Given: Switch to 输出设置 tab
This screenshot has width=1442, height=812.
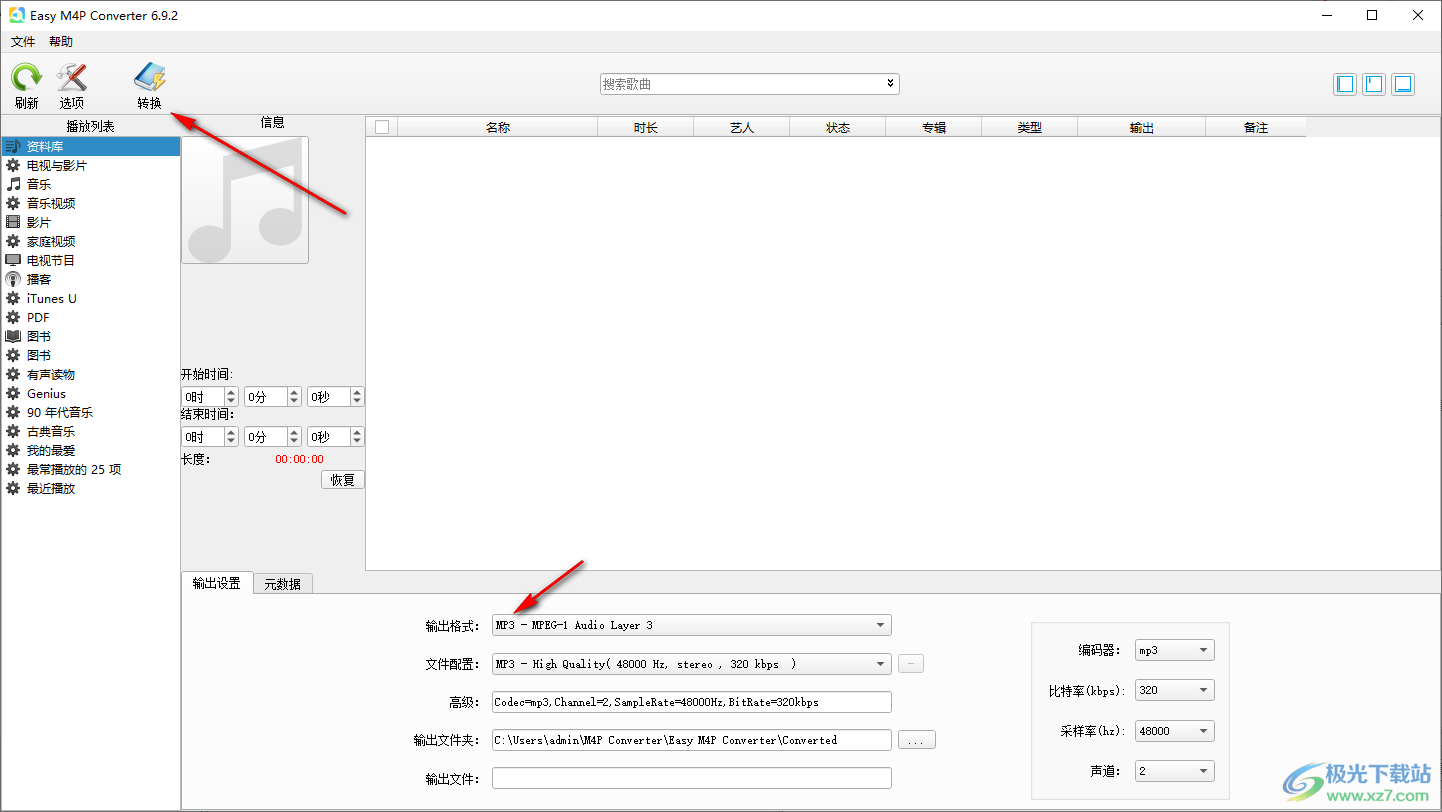Looking at the screenshot, I should pyautogui.click(x=217, y=583).
